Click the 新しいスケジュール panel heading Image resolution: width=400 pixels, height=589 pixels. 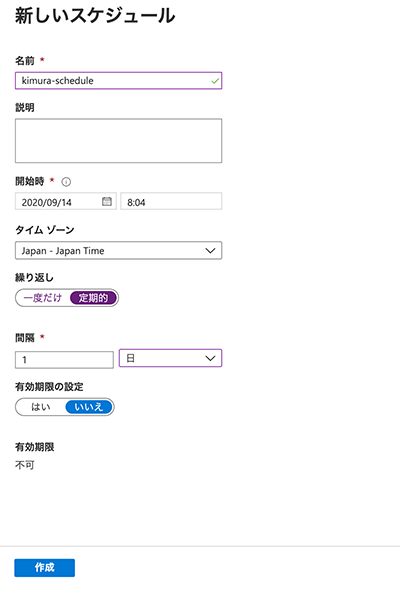pyautogui.click(x=95, y=16)
